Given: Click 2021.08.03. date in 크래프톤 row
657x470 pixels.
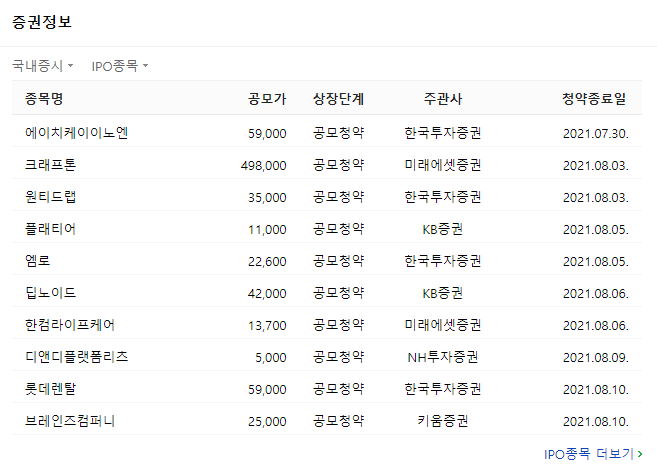Looking at the screenshot, I should [595, 165].
